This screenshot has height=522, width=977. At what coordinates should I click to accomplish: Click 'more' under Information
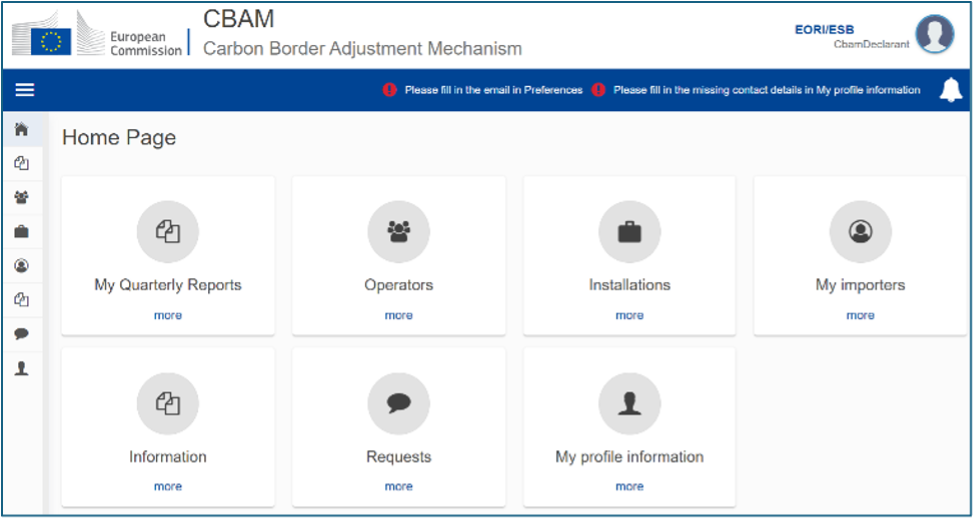168,487
